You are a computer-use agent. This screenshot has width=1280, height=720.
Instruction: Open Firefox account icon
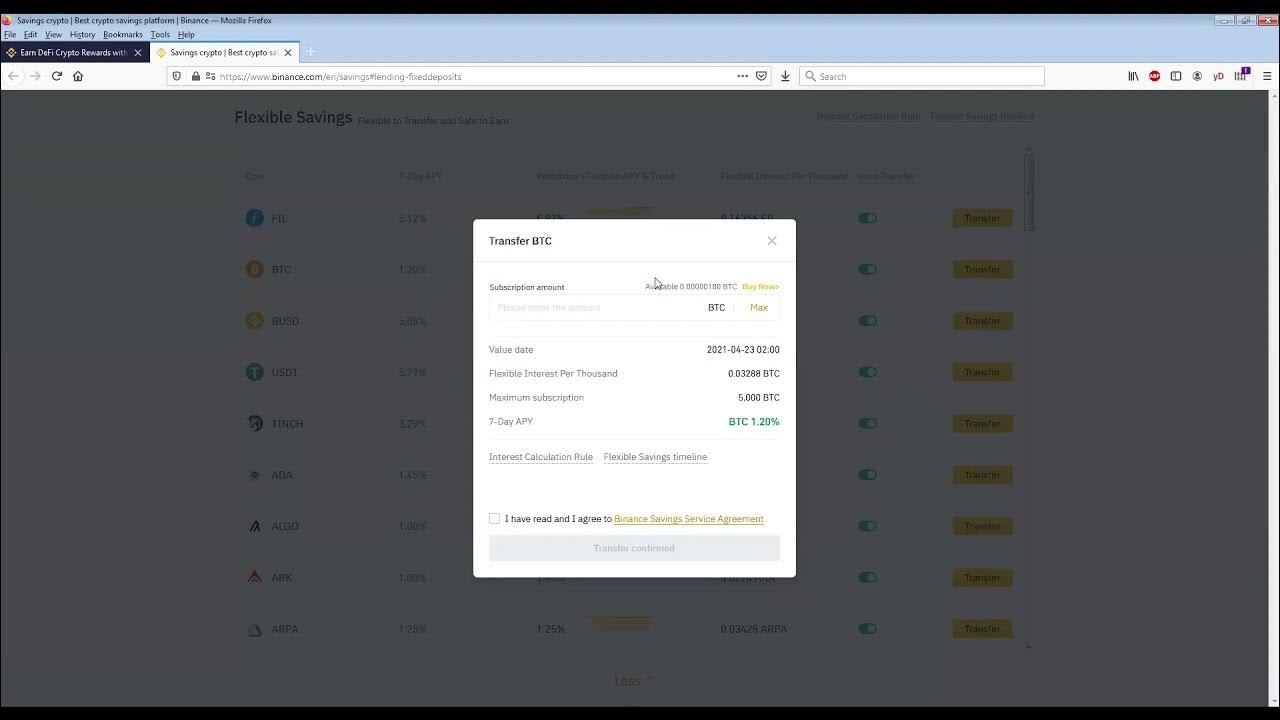pyautogui.click(x=1197, y=76)
